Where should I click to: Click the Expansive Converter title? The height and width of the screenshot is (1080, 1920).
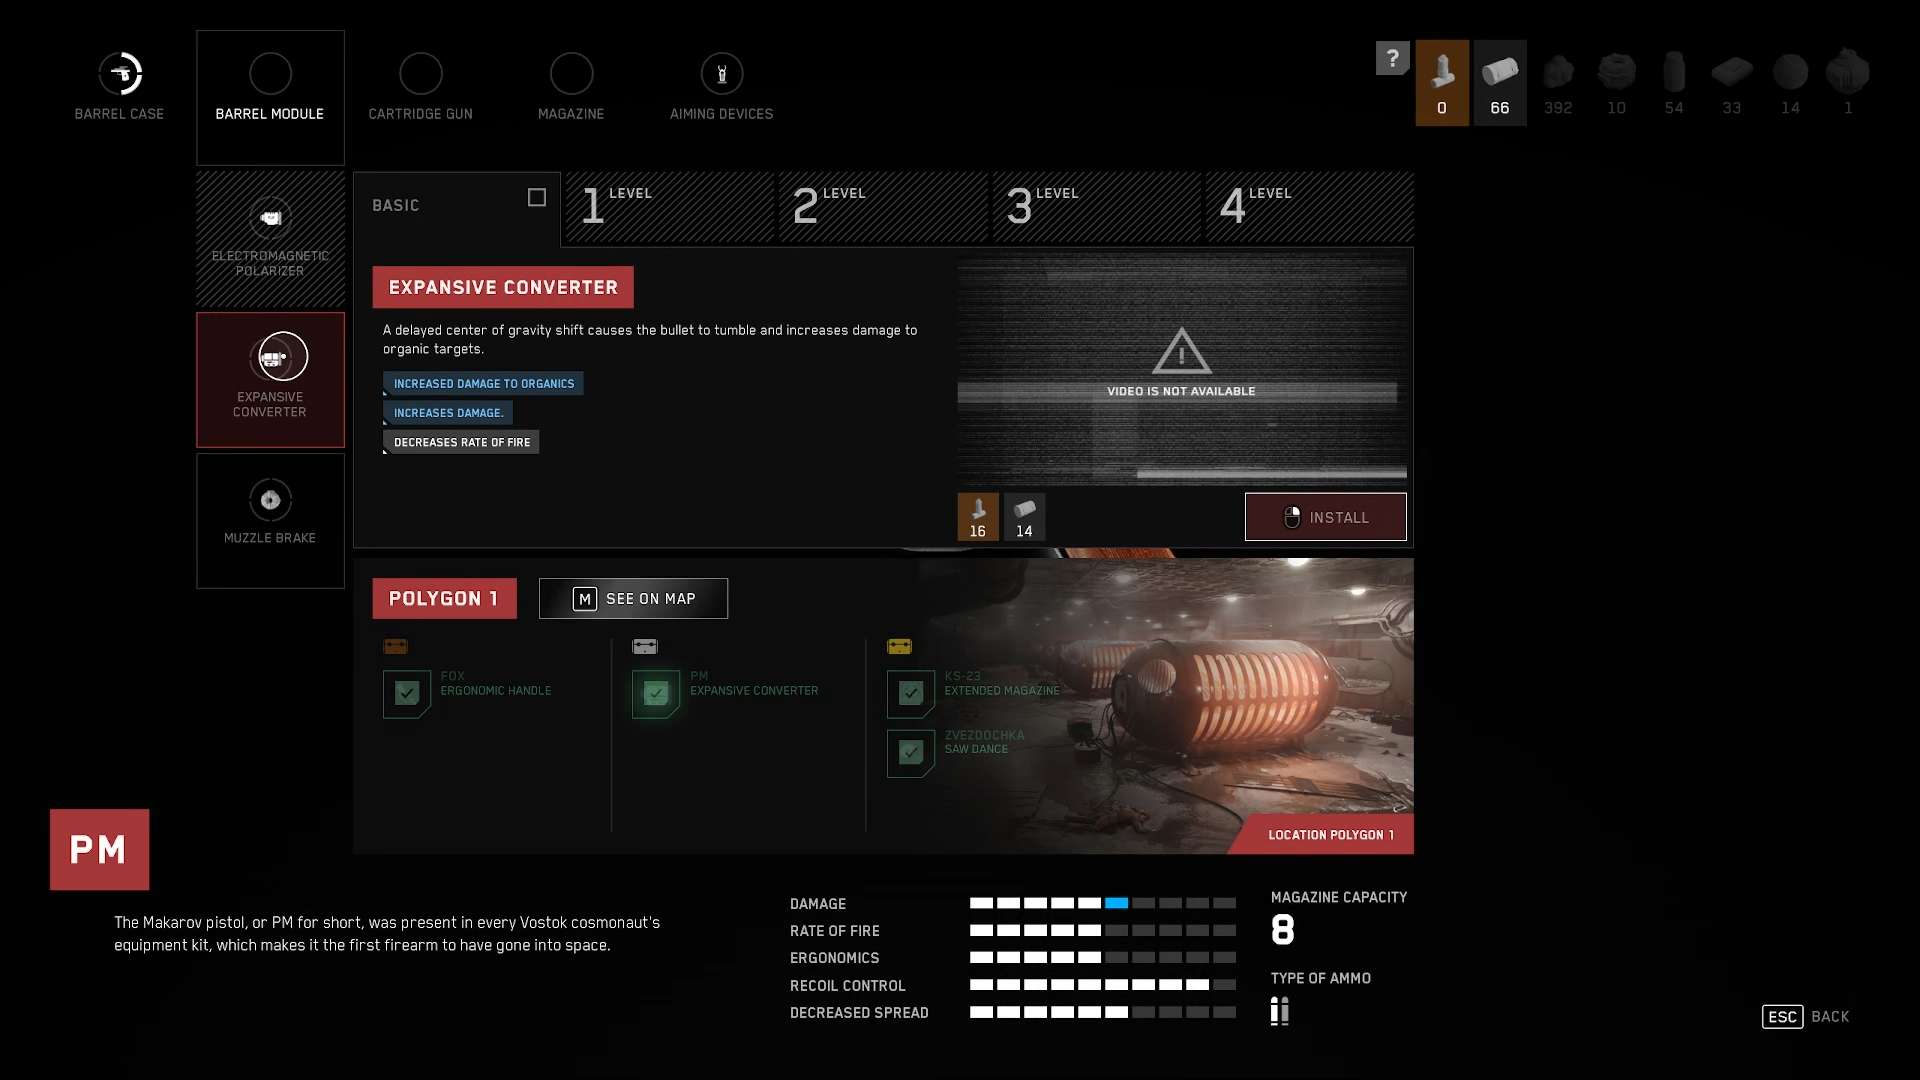[x=503, y=287]
